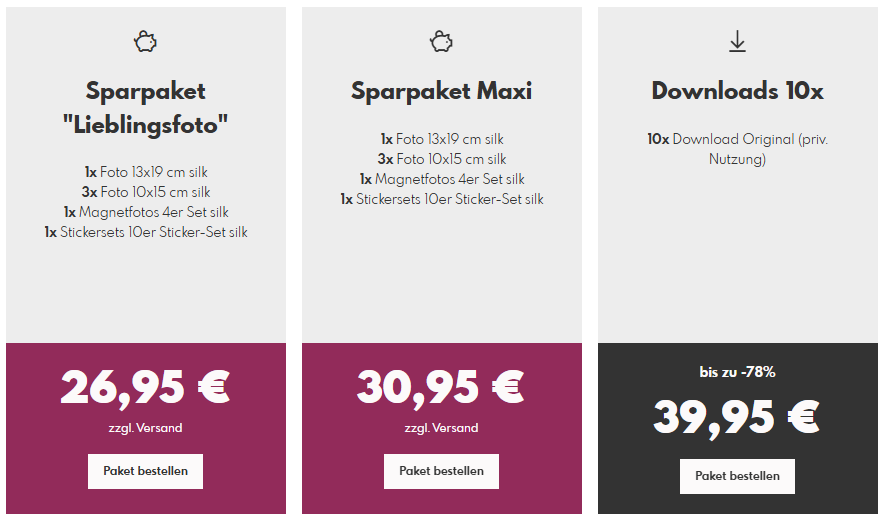Click the 26,95 € price
Viewport: 883px width, 521px height.
coord(146,388)
